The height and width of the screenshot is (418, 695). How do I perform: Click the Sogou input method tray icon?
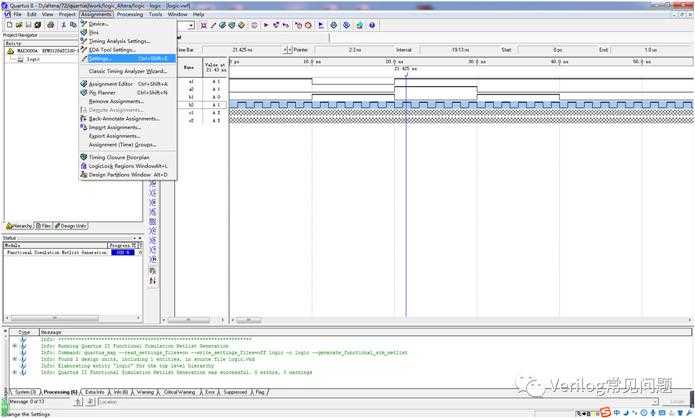(x=605, y=413)
